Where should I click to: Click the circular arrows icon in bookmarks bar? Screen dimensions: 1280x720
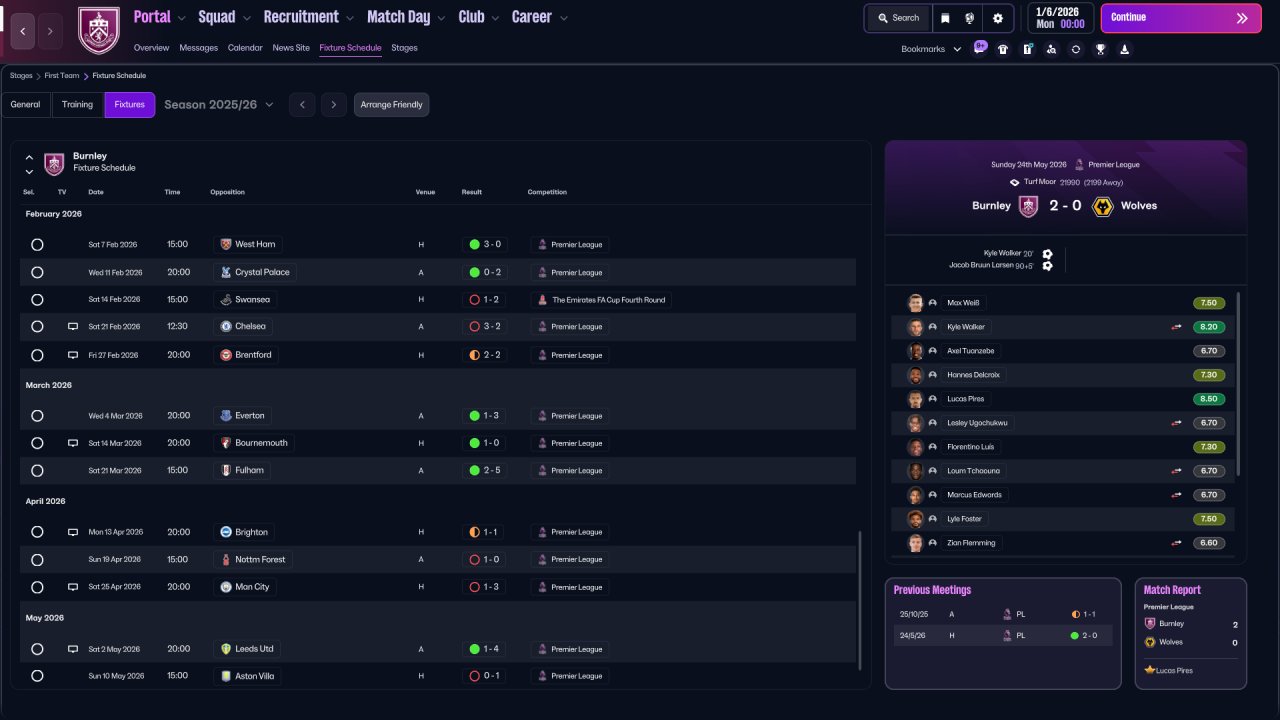[x=1076, y=49]
